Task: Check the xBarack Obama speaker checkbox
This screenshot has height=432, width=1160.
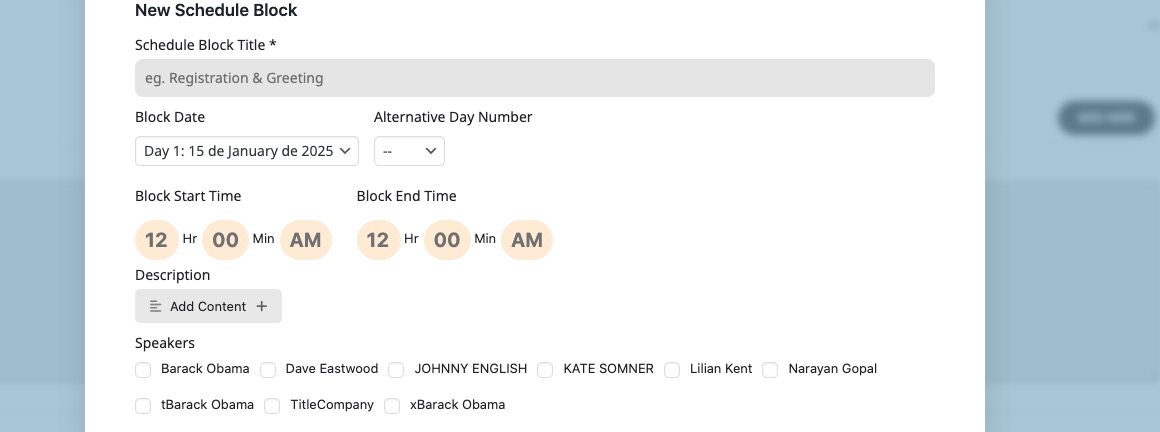Action: point(392,406)
